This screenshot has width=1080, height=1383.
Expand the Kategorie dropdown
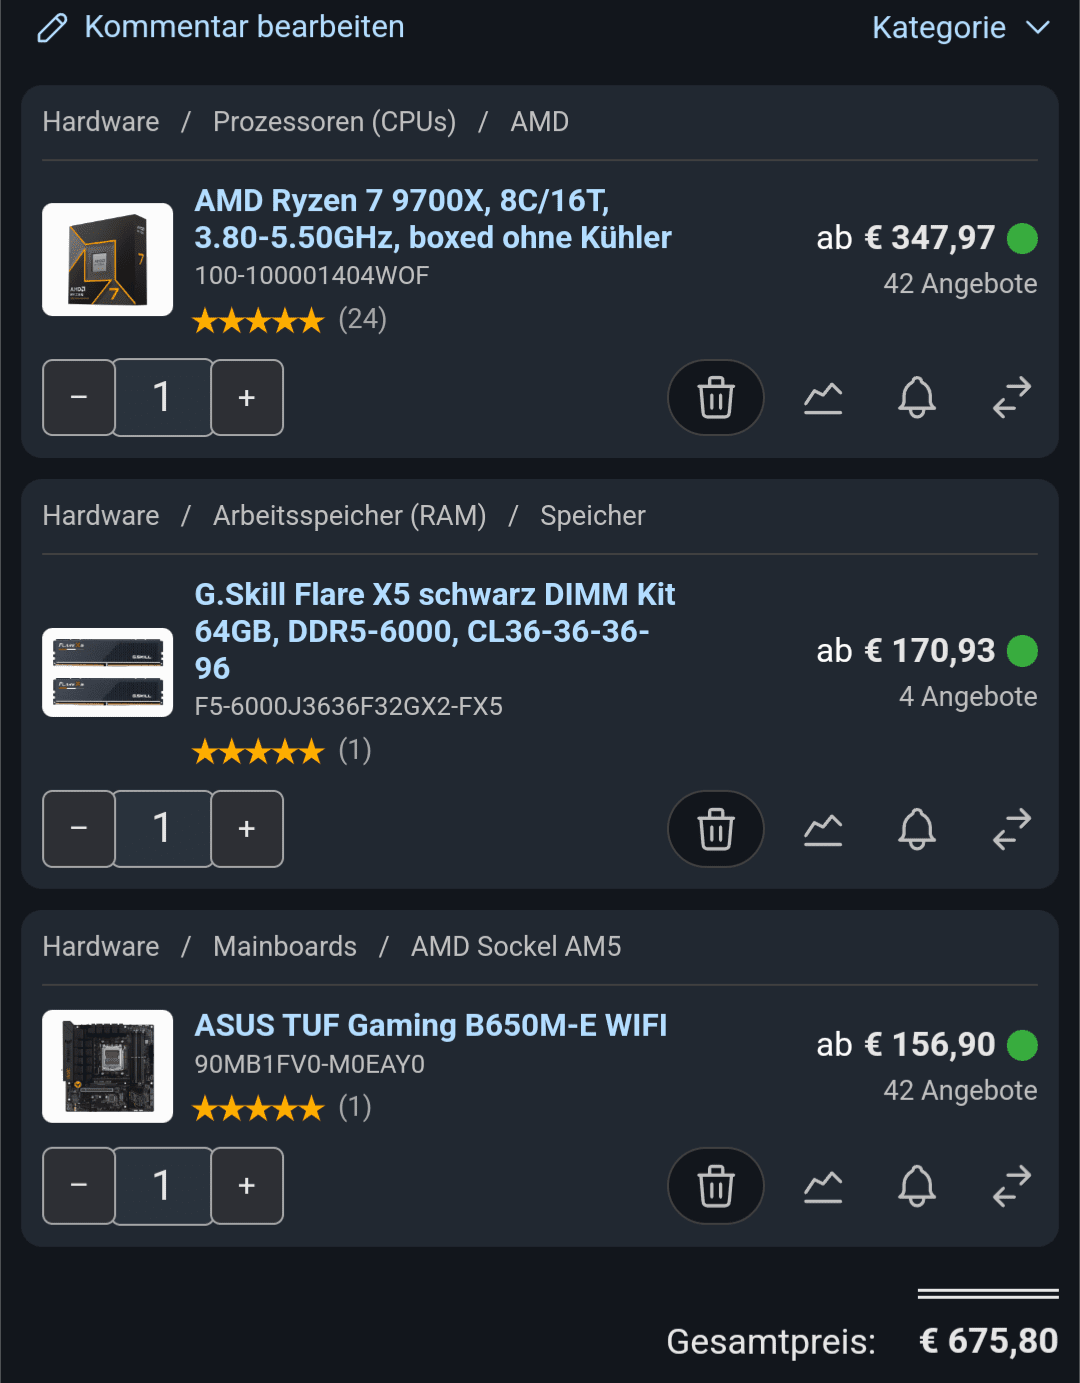coord(961,28)
